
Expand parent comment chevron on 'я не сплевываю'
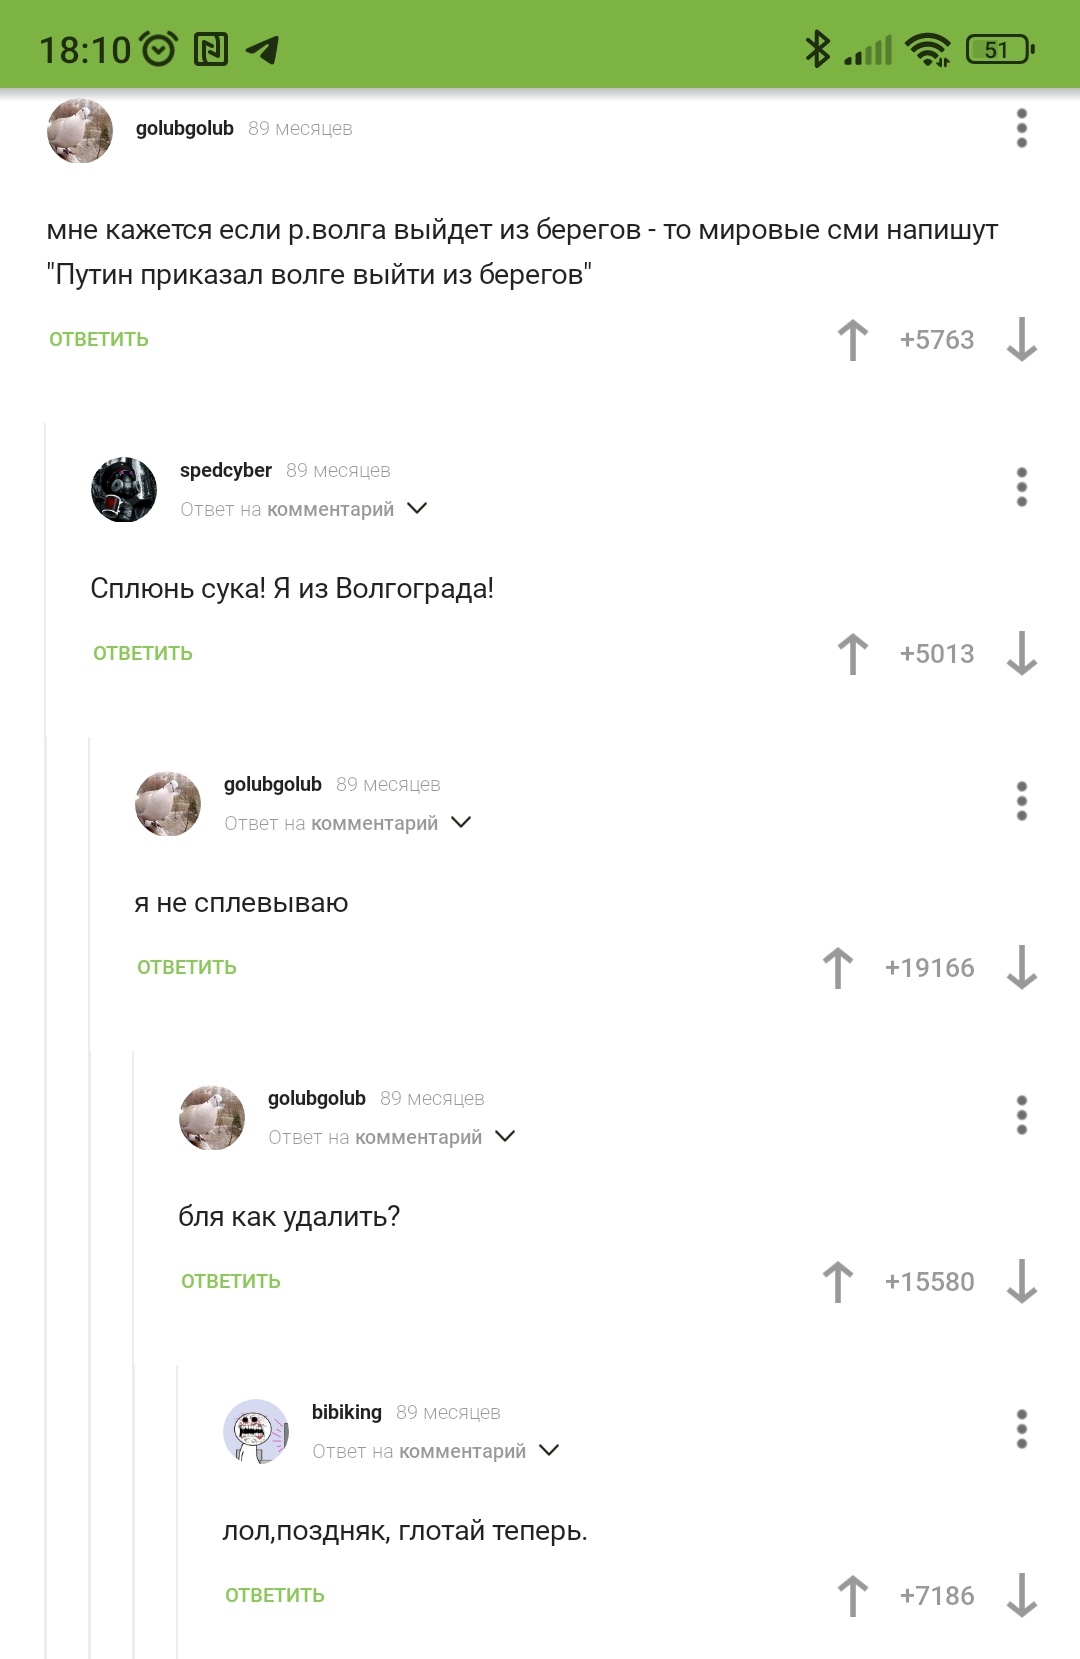click(461, 823)
